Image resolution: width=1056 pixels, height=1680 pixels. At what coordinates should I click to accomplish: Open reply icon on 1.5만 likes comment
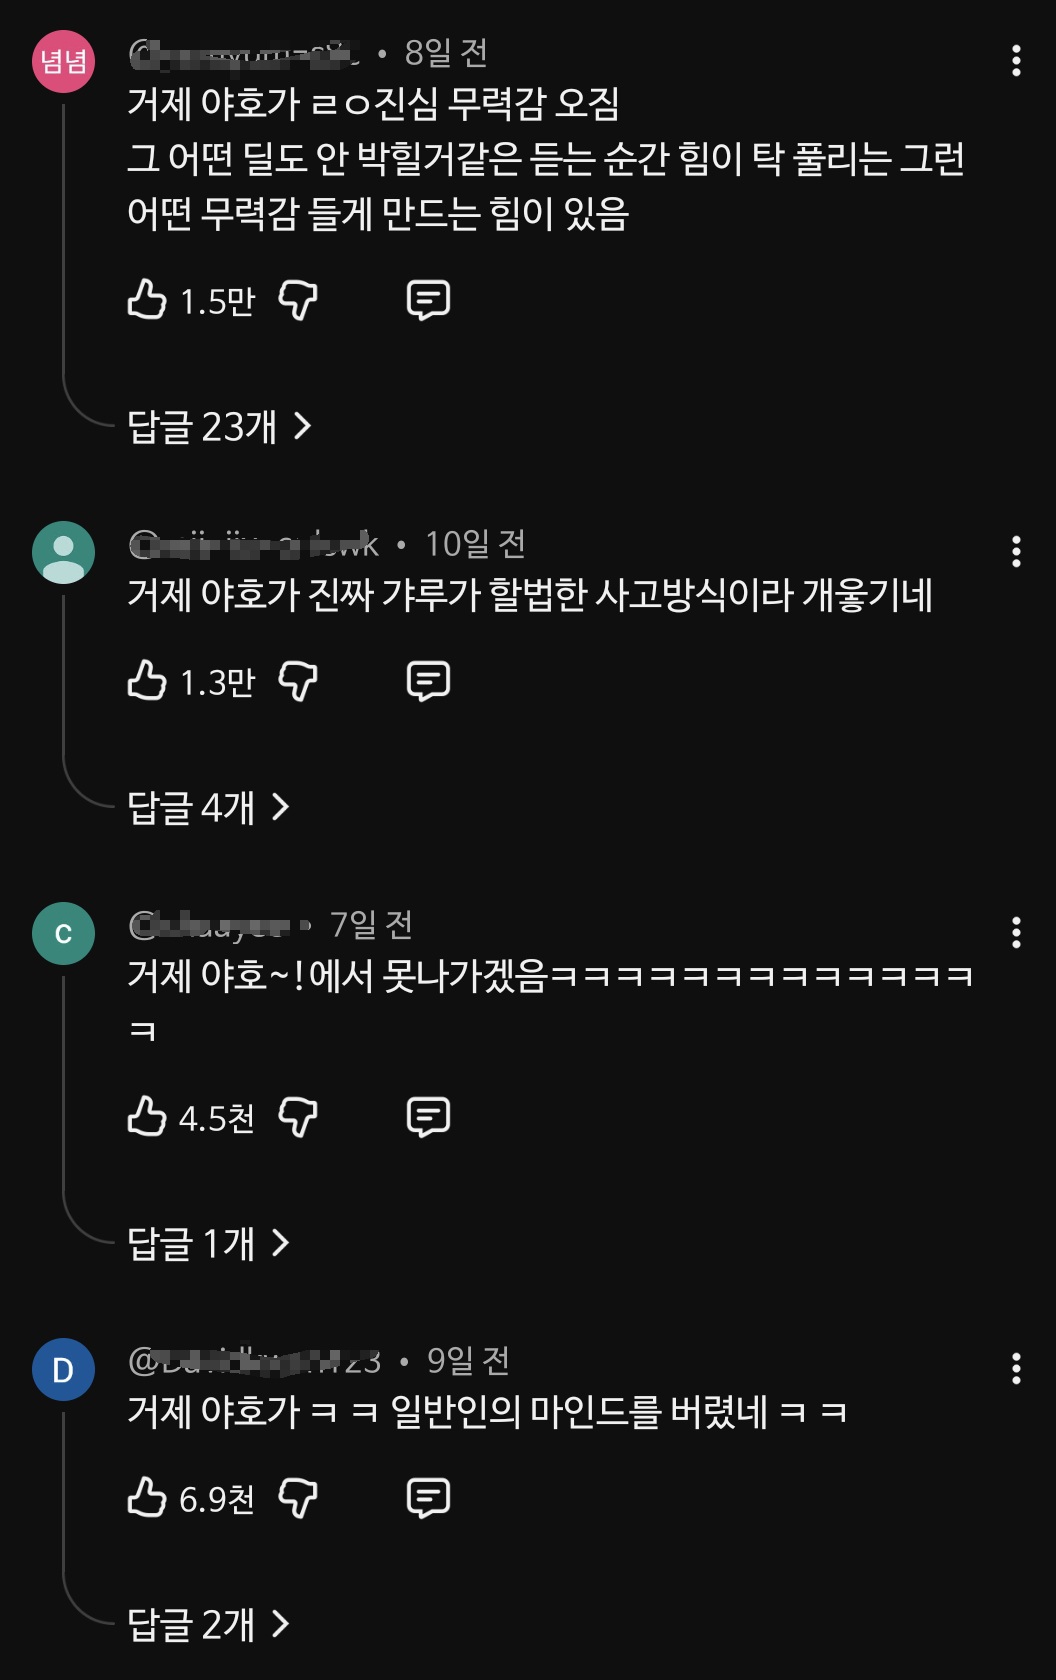pos(428,300)
